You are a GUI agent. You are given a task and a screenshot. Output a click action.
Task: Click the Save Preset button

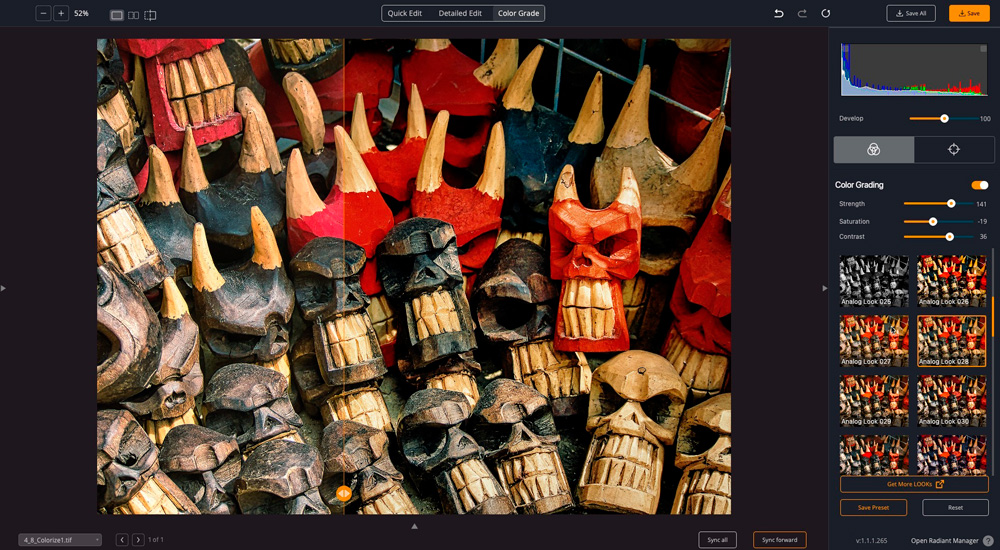point(873,508)
